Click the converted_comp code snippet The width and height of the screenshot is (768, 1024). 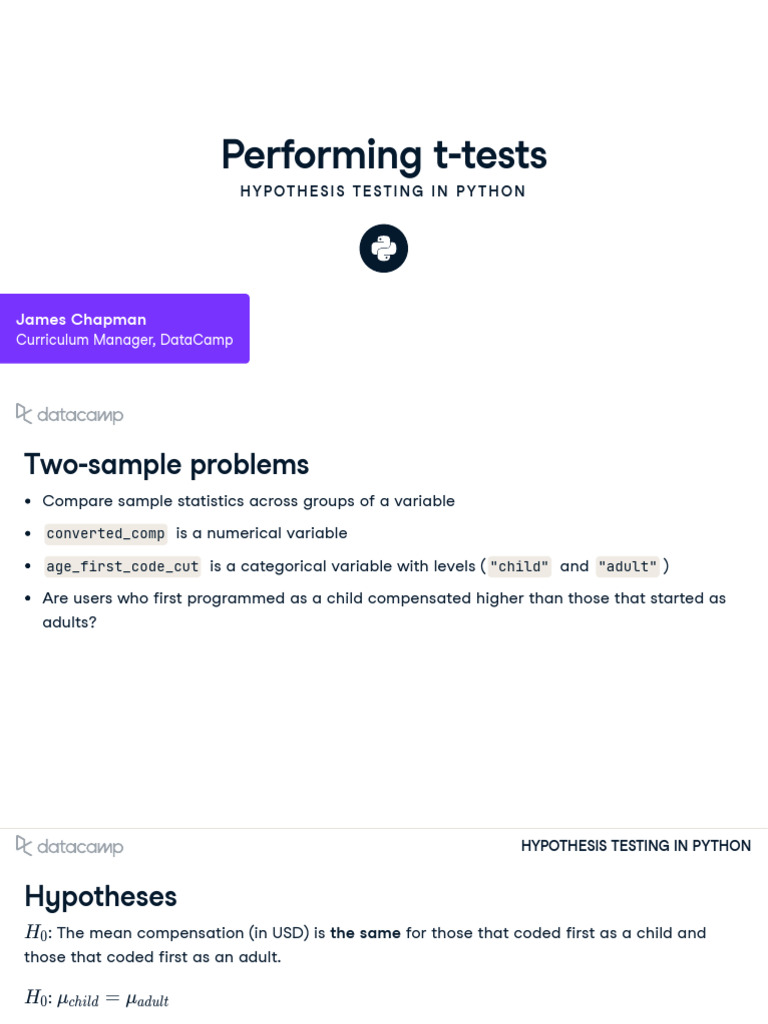[x=106, y=533]
